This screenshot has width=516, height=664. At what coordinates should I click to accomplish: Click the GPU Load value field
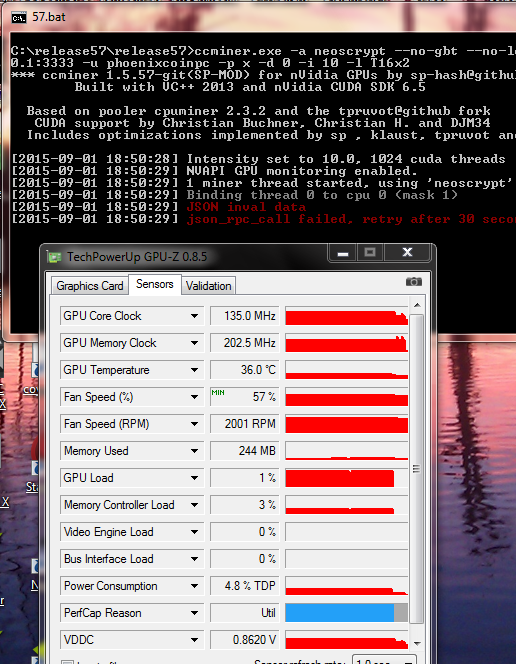[x=245, y=478]
